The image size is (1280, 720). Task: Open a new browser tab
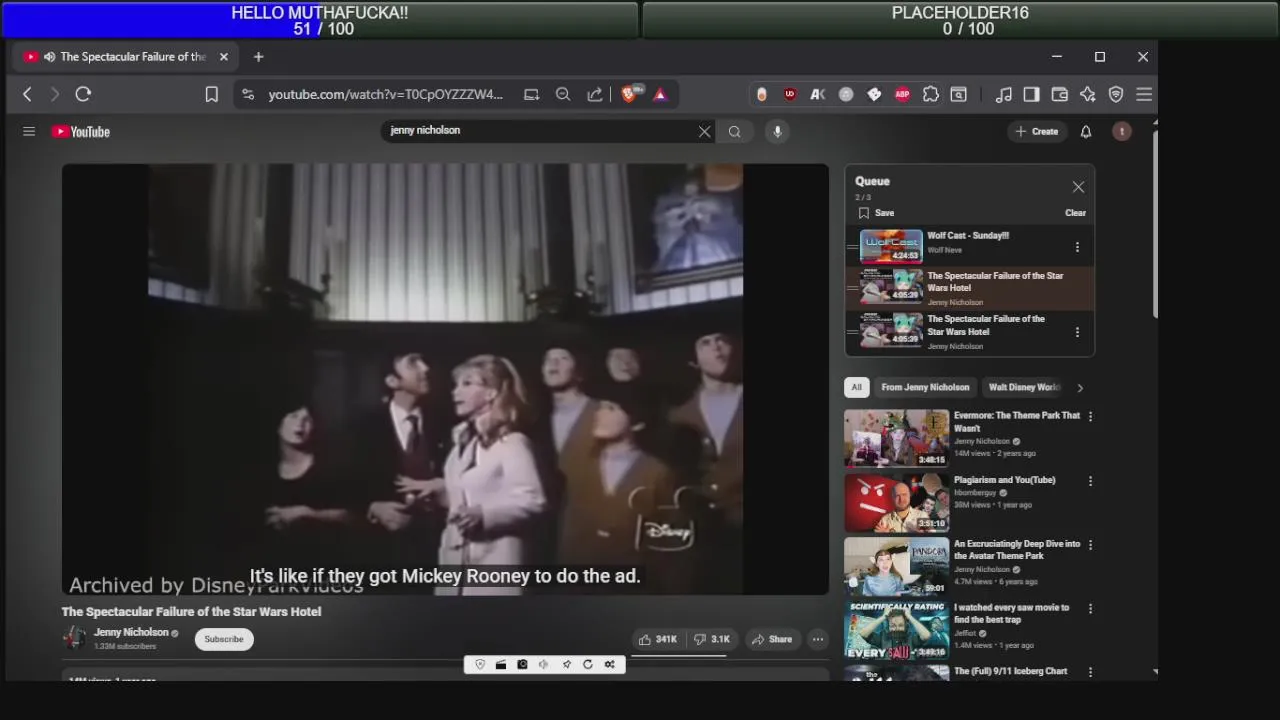tap(258, 57)
